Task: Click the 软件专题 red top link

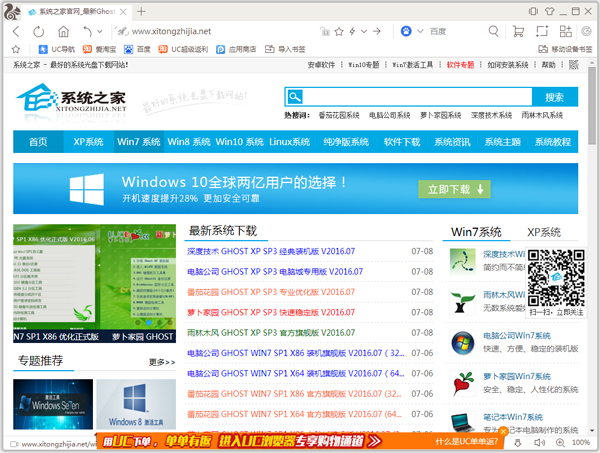Action: (460, 65)
